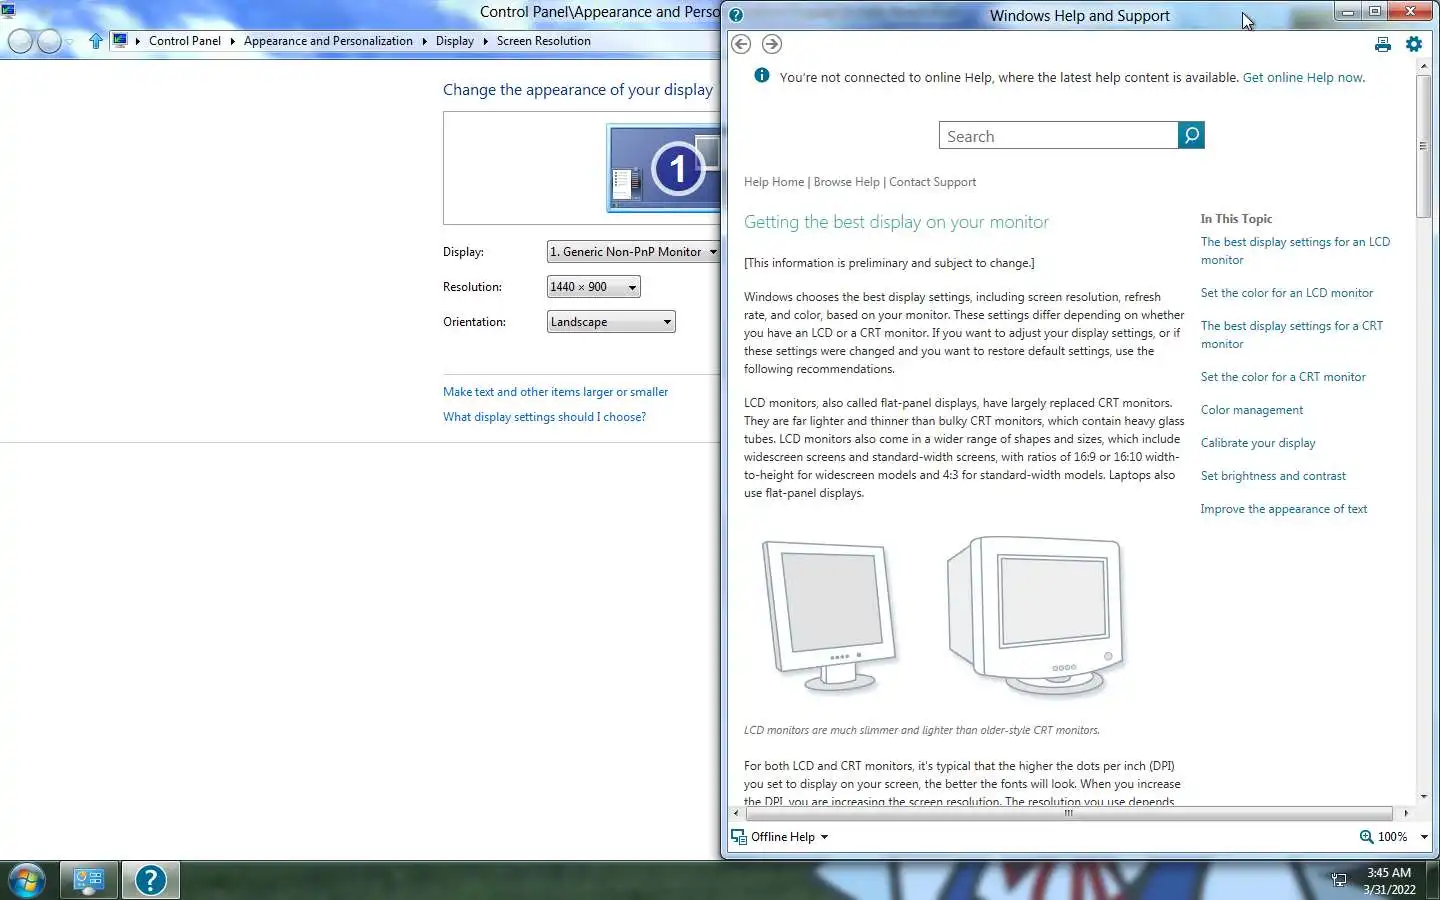Viewport: 1440px width, 900px height.
Task: Print this help topic
Action: 1383,44
